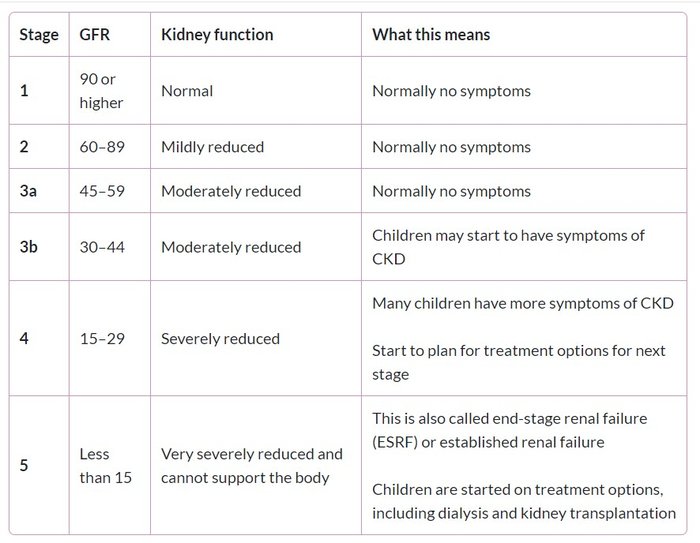Select "Very severely reduced and cannot support" cell

pos(251,465)
